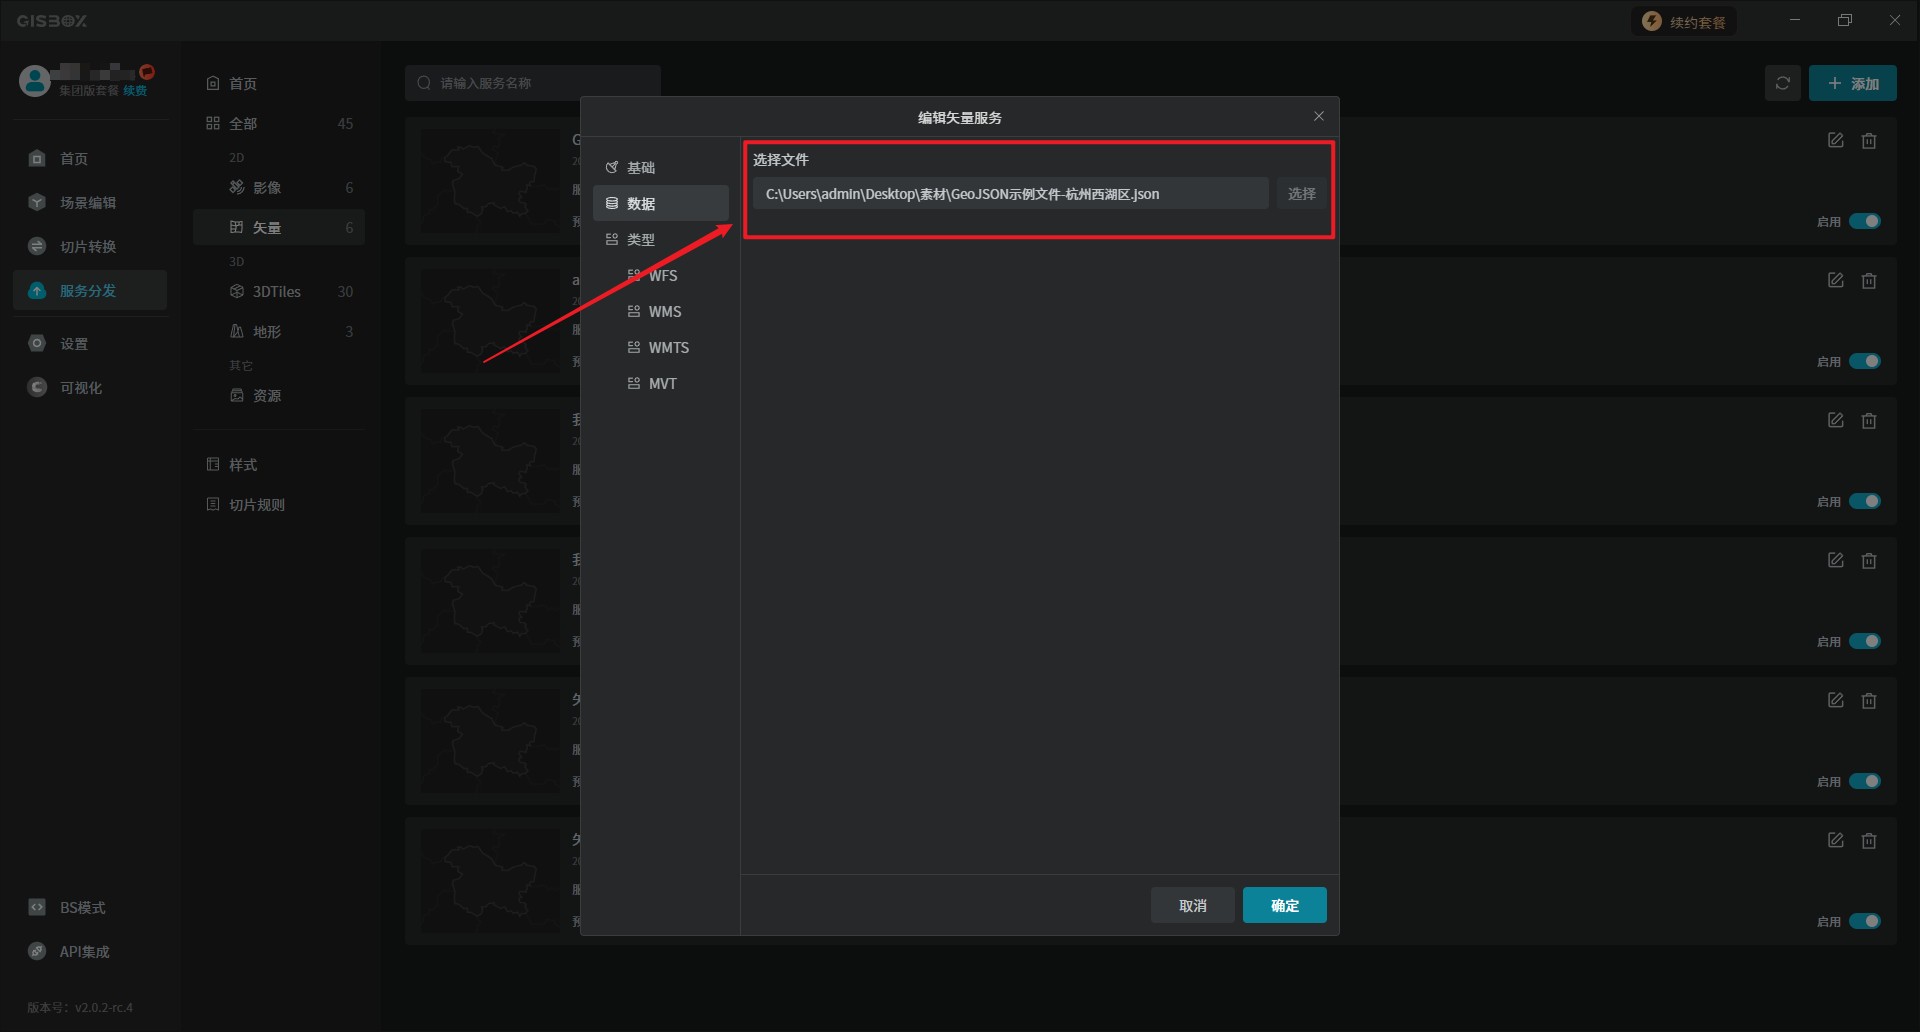The image size is (1920, 1032).
Task: Toggle 启用 switch on last service row
Action: (x=1864, y=921)
